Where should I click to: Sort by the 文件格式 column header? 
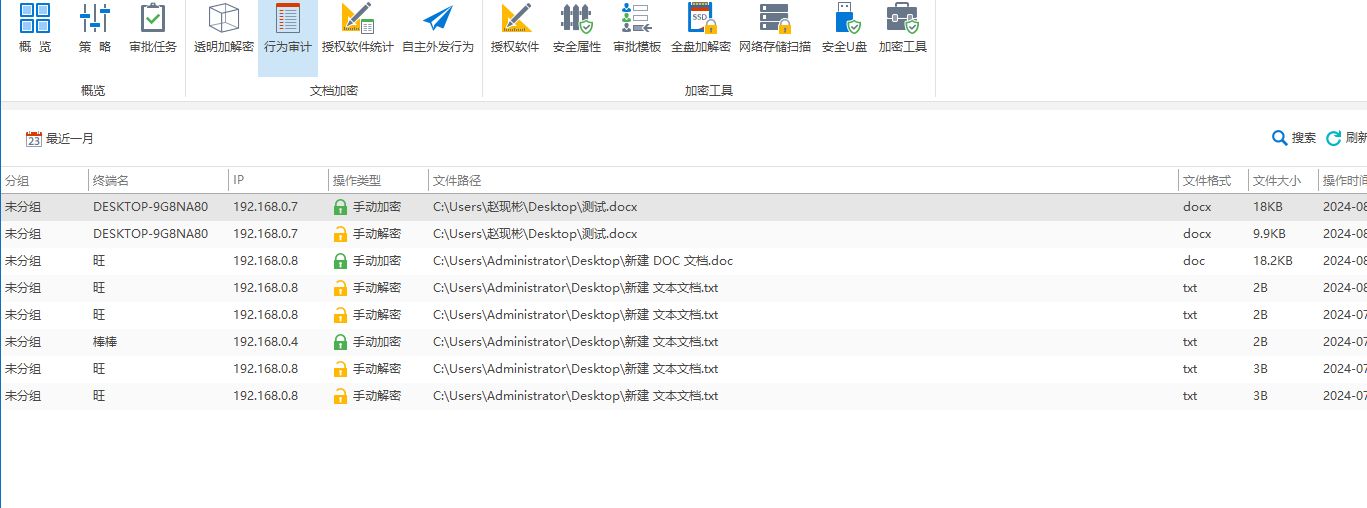tap(1207, 181)
